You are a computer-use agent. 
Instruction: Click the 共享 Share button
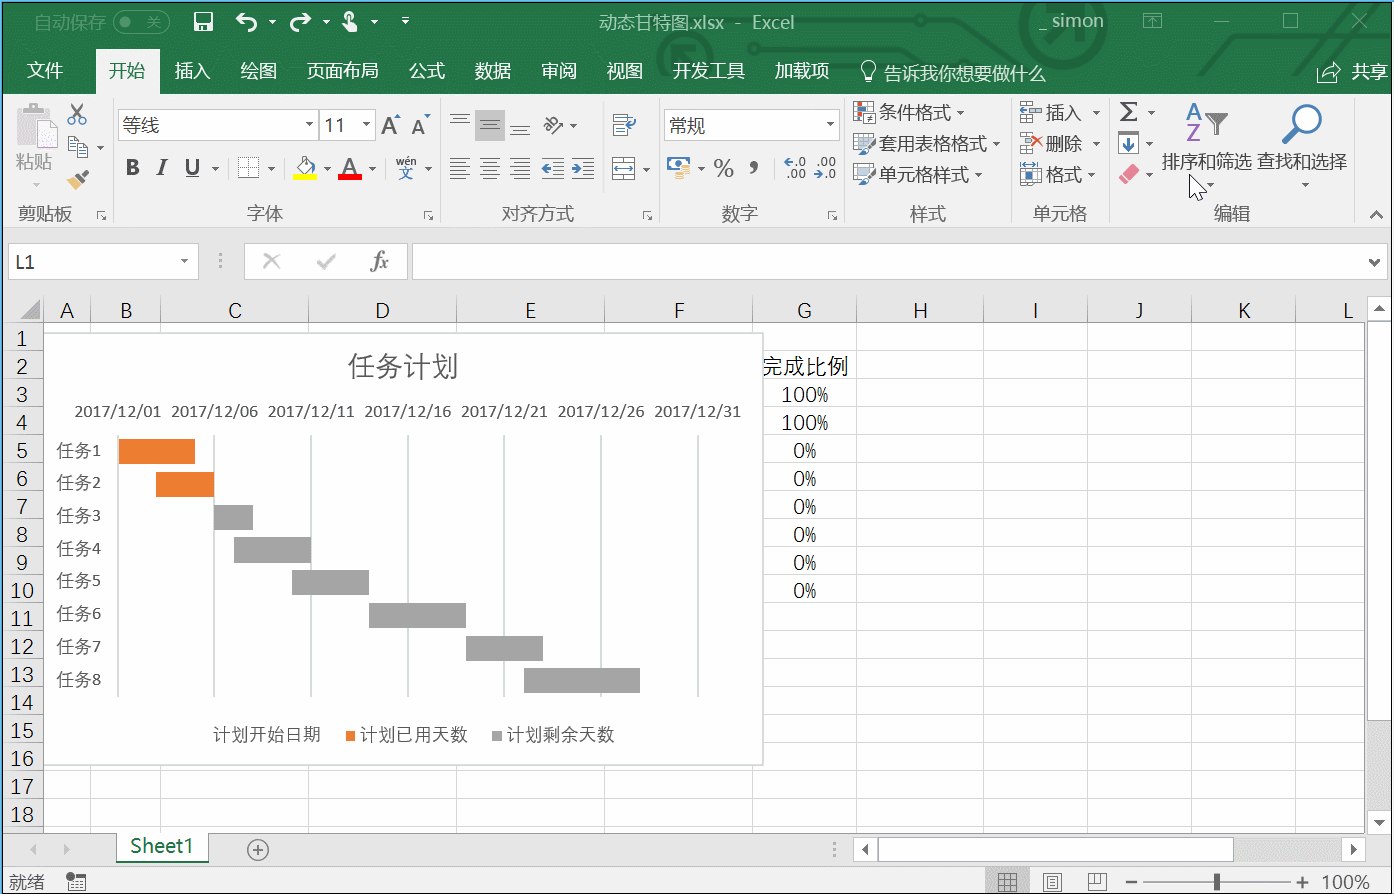[1353, 72]
